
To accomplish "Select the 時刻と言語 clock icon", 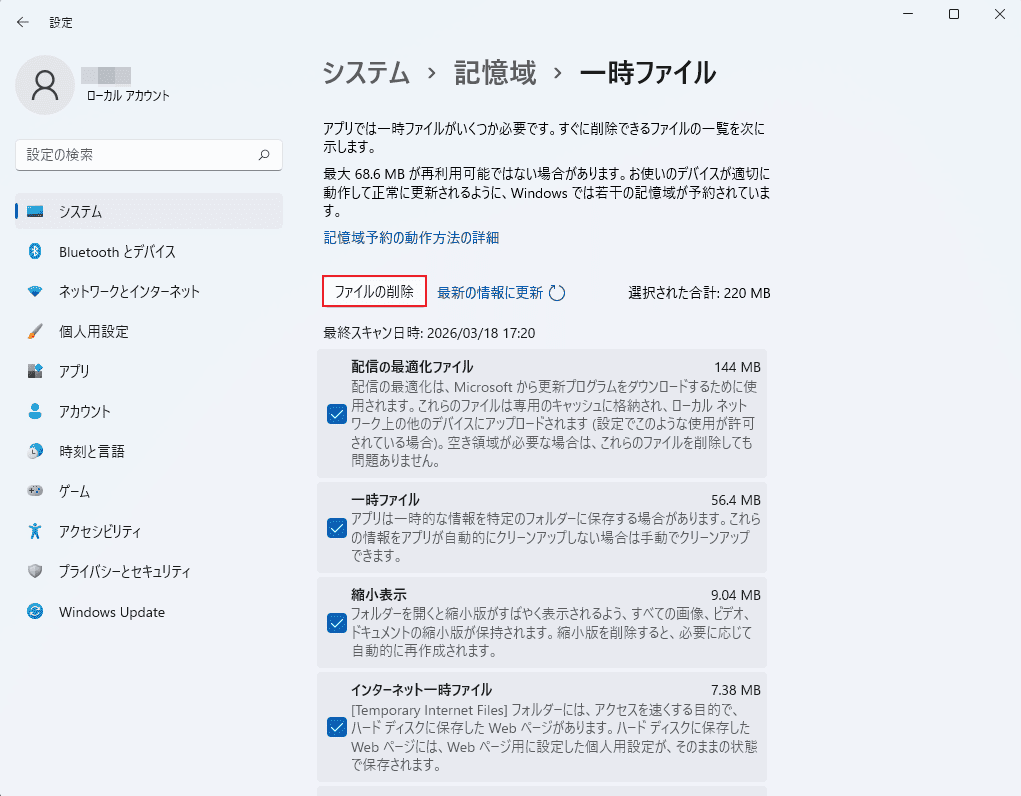I will [x=35, y=451].
